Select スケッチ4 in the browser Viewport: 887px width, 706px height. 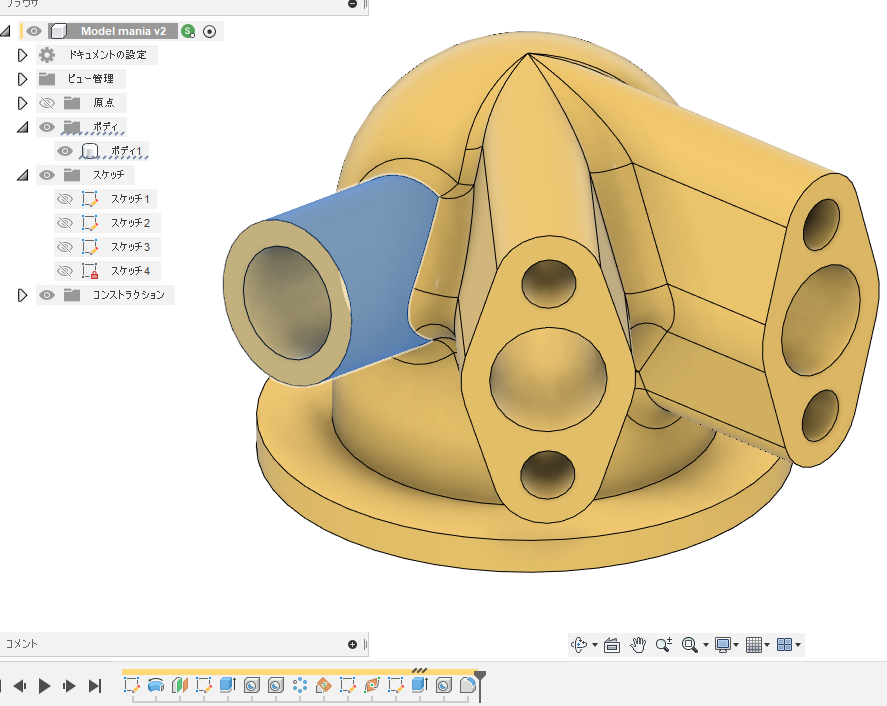131,270
